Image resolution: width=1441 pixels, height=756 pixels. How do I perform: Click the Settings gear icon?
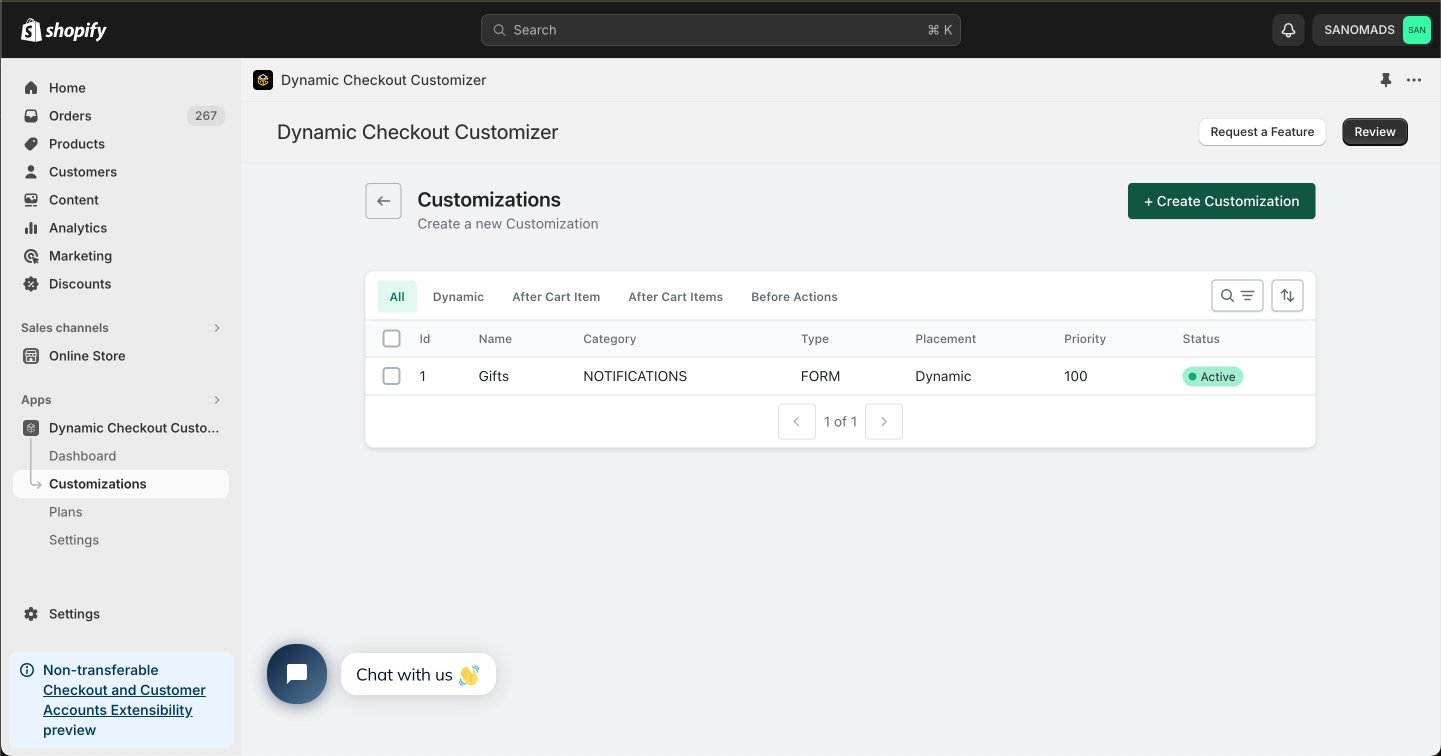click(31, 614)
